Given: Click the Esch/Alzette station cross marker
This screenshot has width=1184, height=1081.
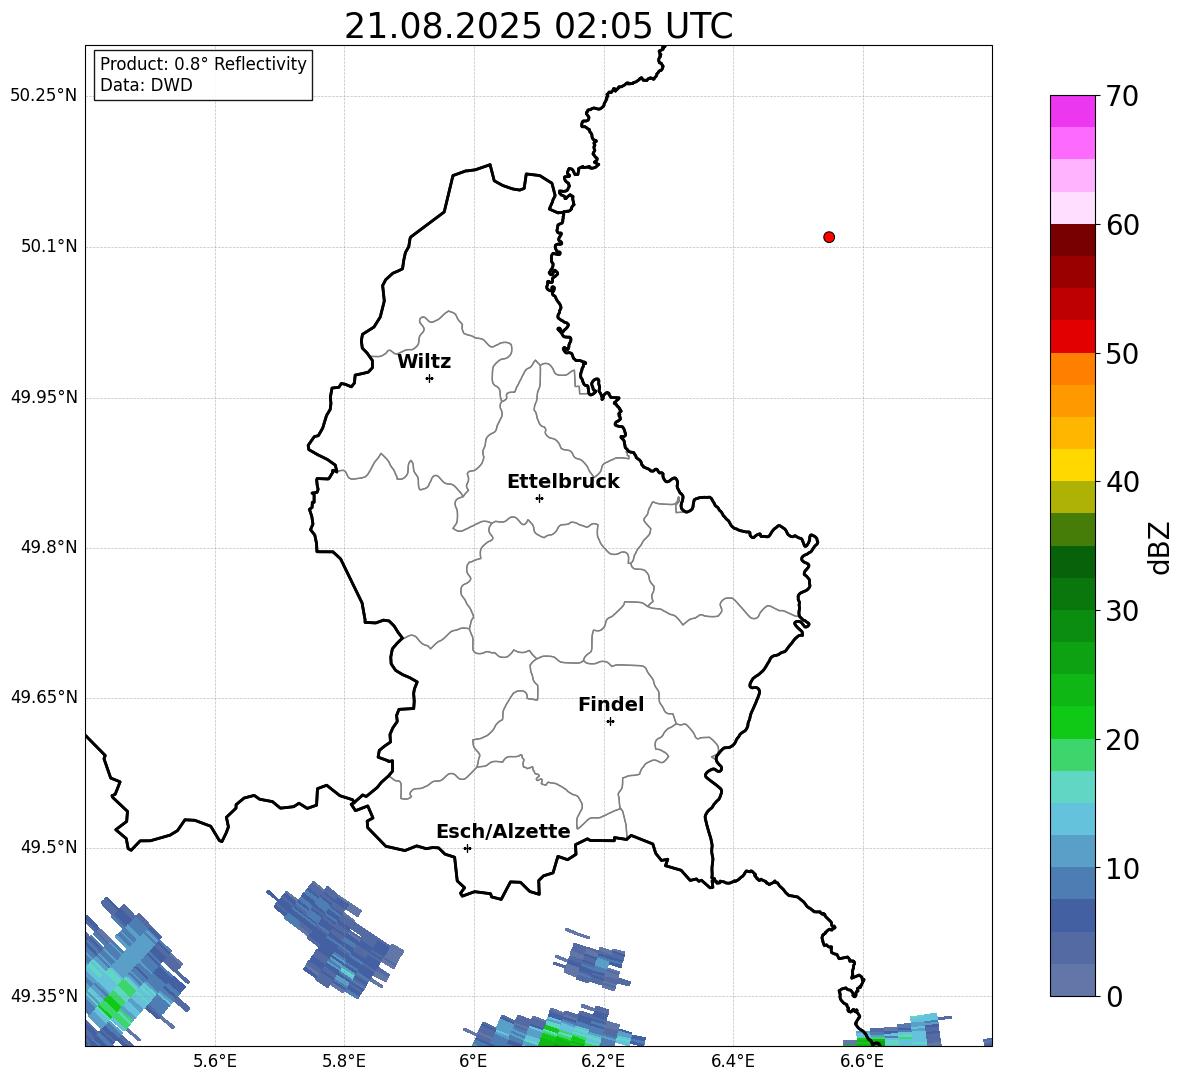Looking at the screenshot, I should coord(467,848).
